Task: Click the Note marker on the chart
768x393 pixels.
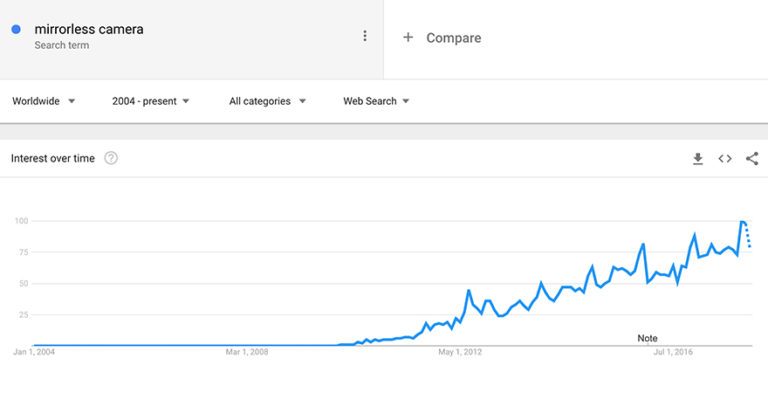Action: click(x=647, y=338)
